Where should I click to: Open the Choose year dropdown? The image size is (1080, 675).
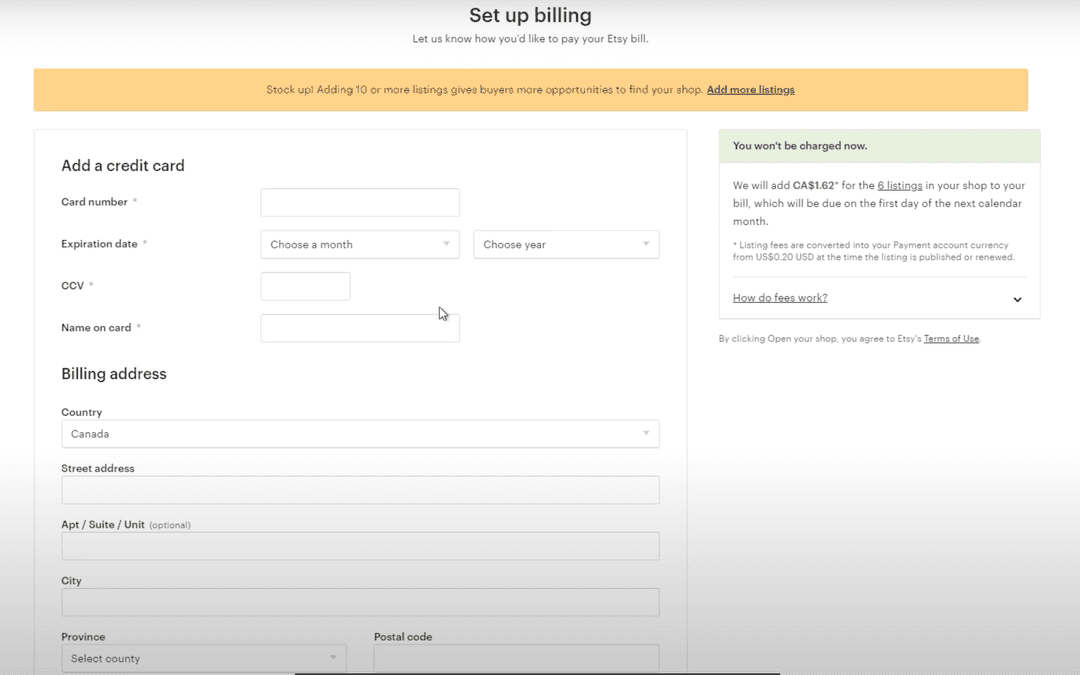[566, 245]
